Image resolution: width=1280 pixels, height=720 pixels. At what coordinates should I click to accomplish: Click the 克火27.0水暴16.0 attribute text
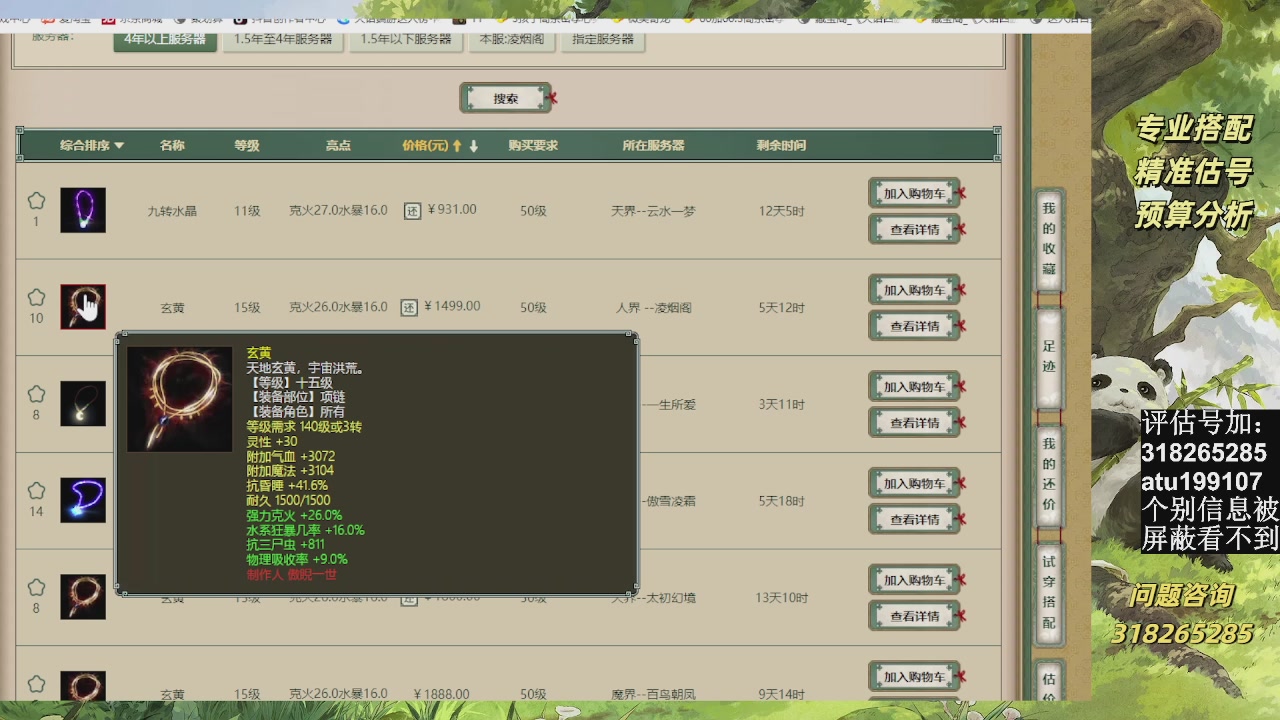338,210
